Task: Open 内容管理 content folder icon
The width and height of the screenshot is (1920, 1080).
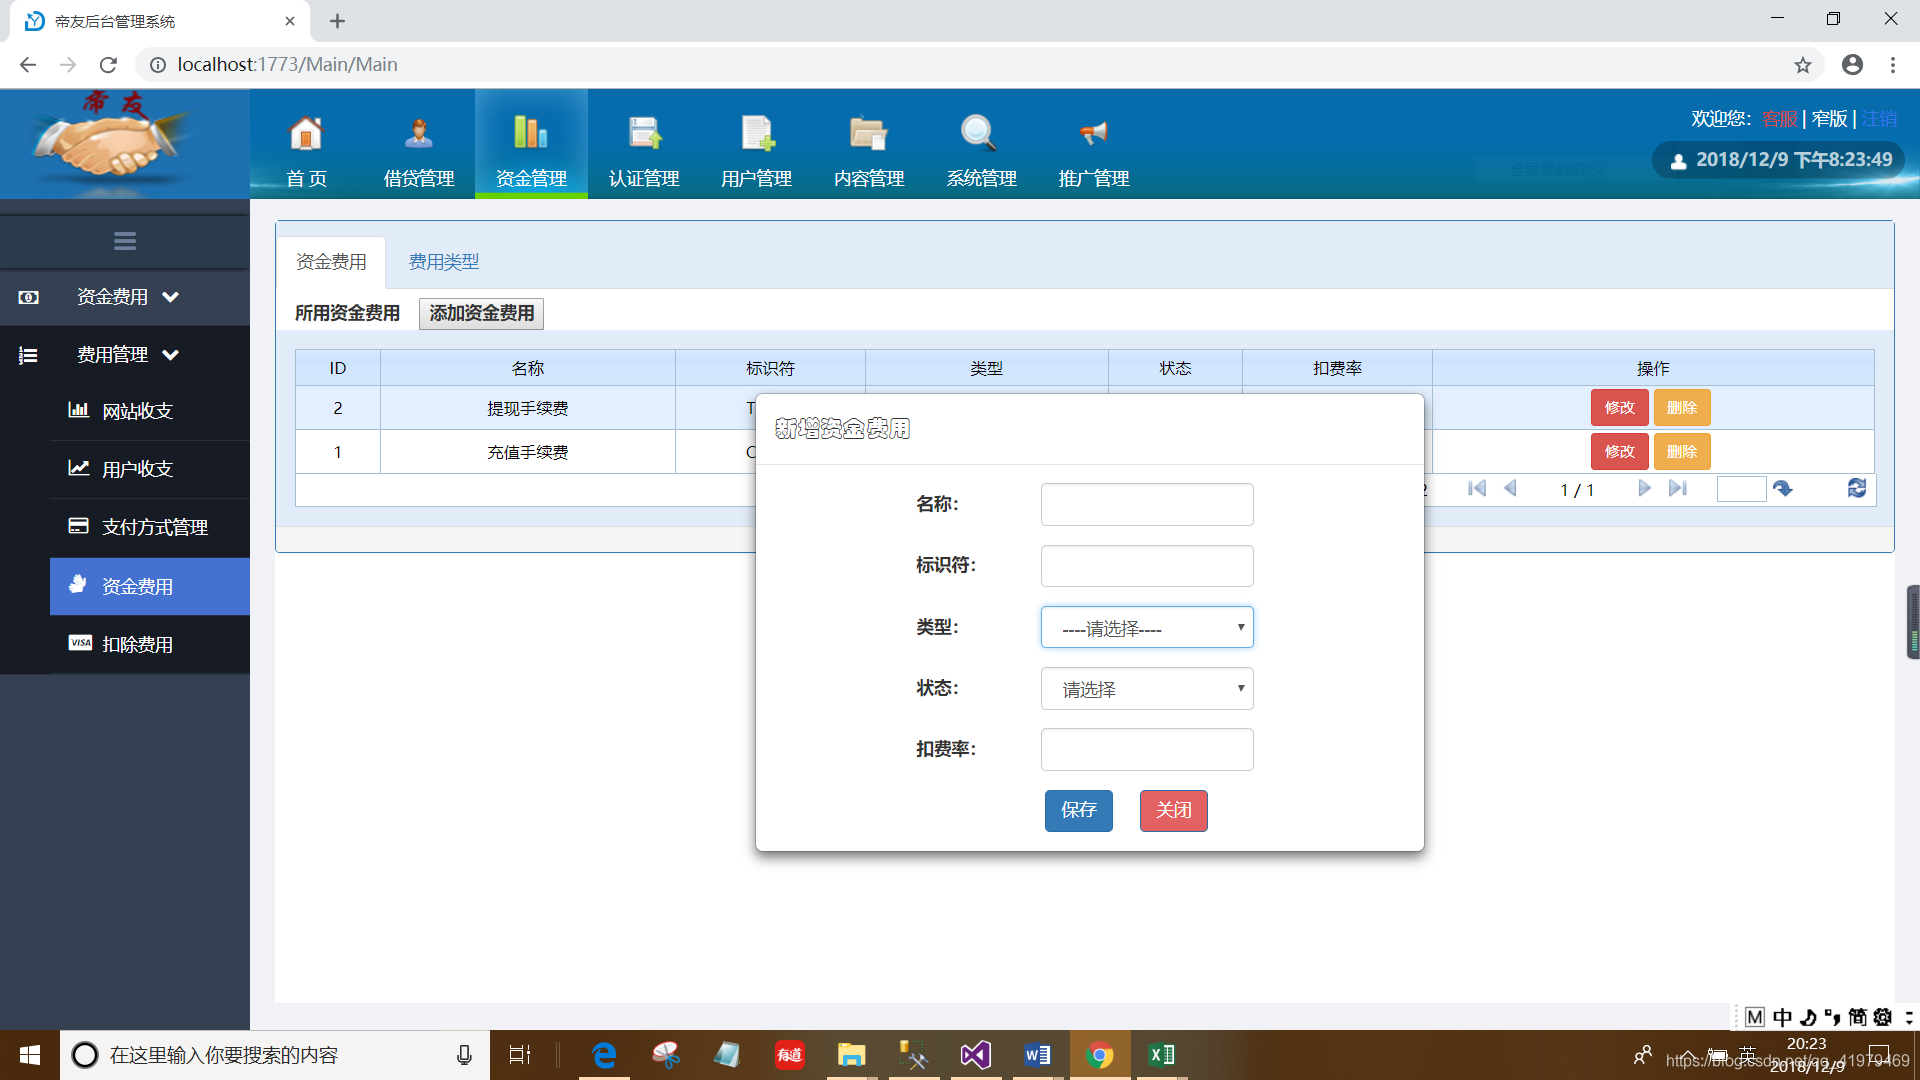Action: tap(869, 133)
